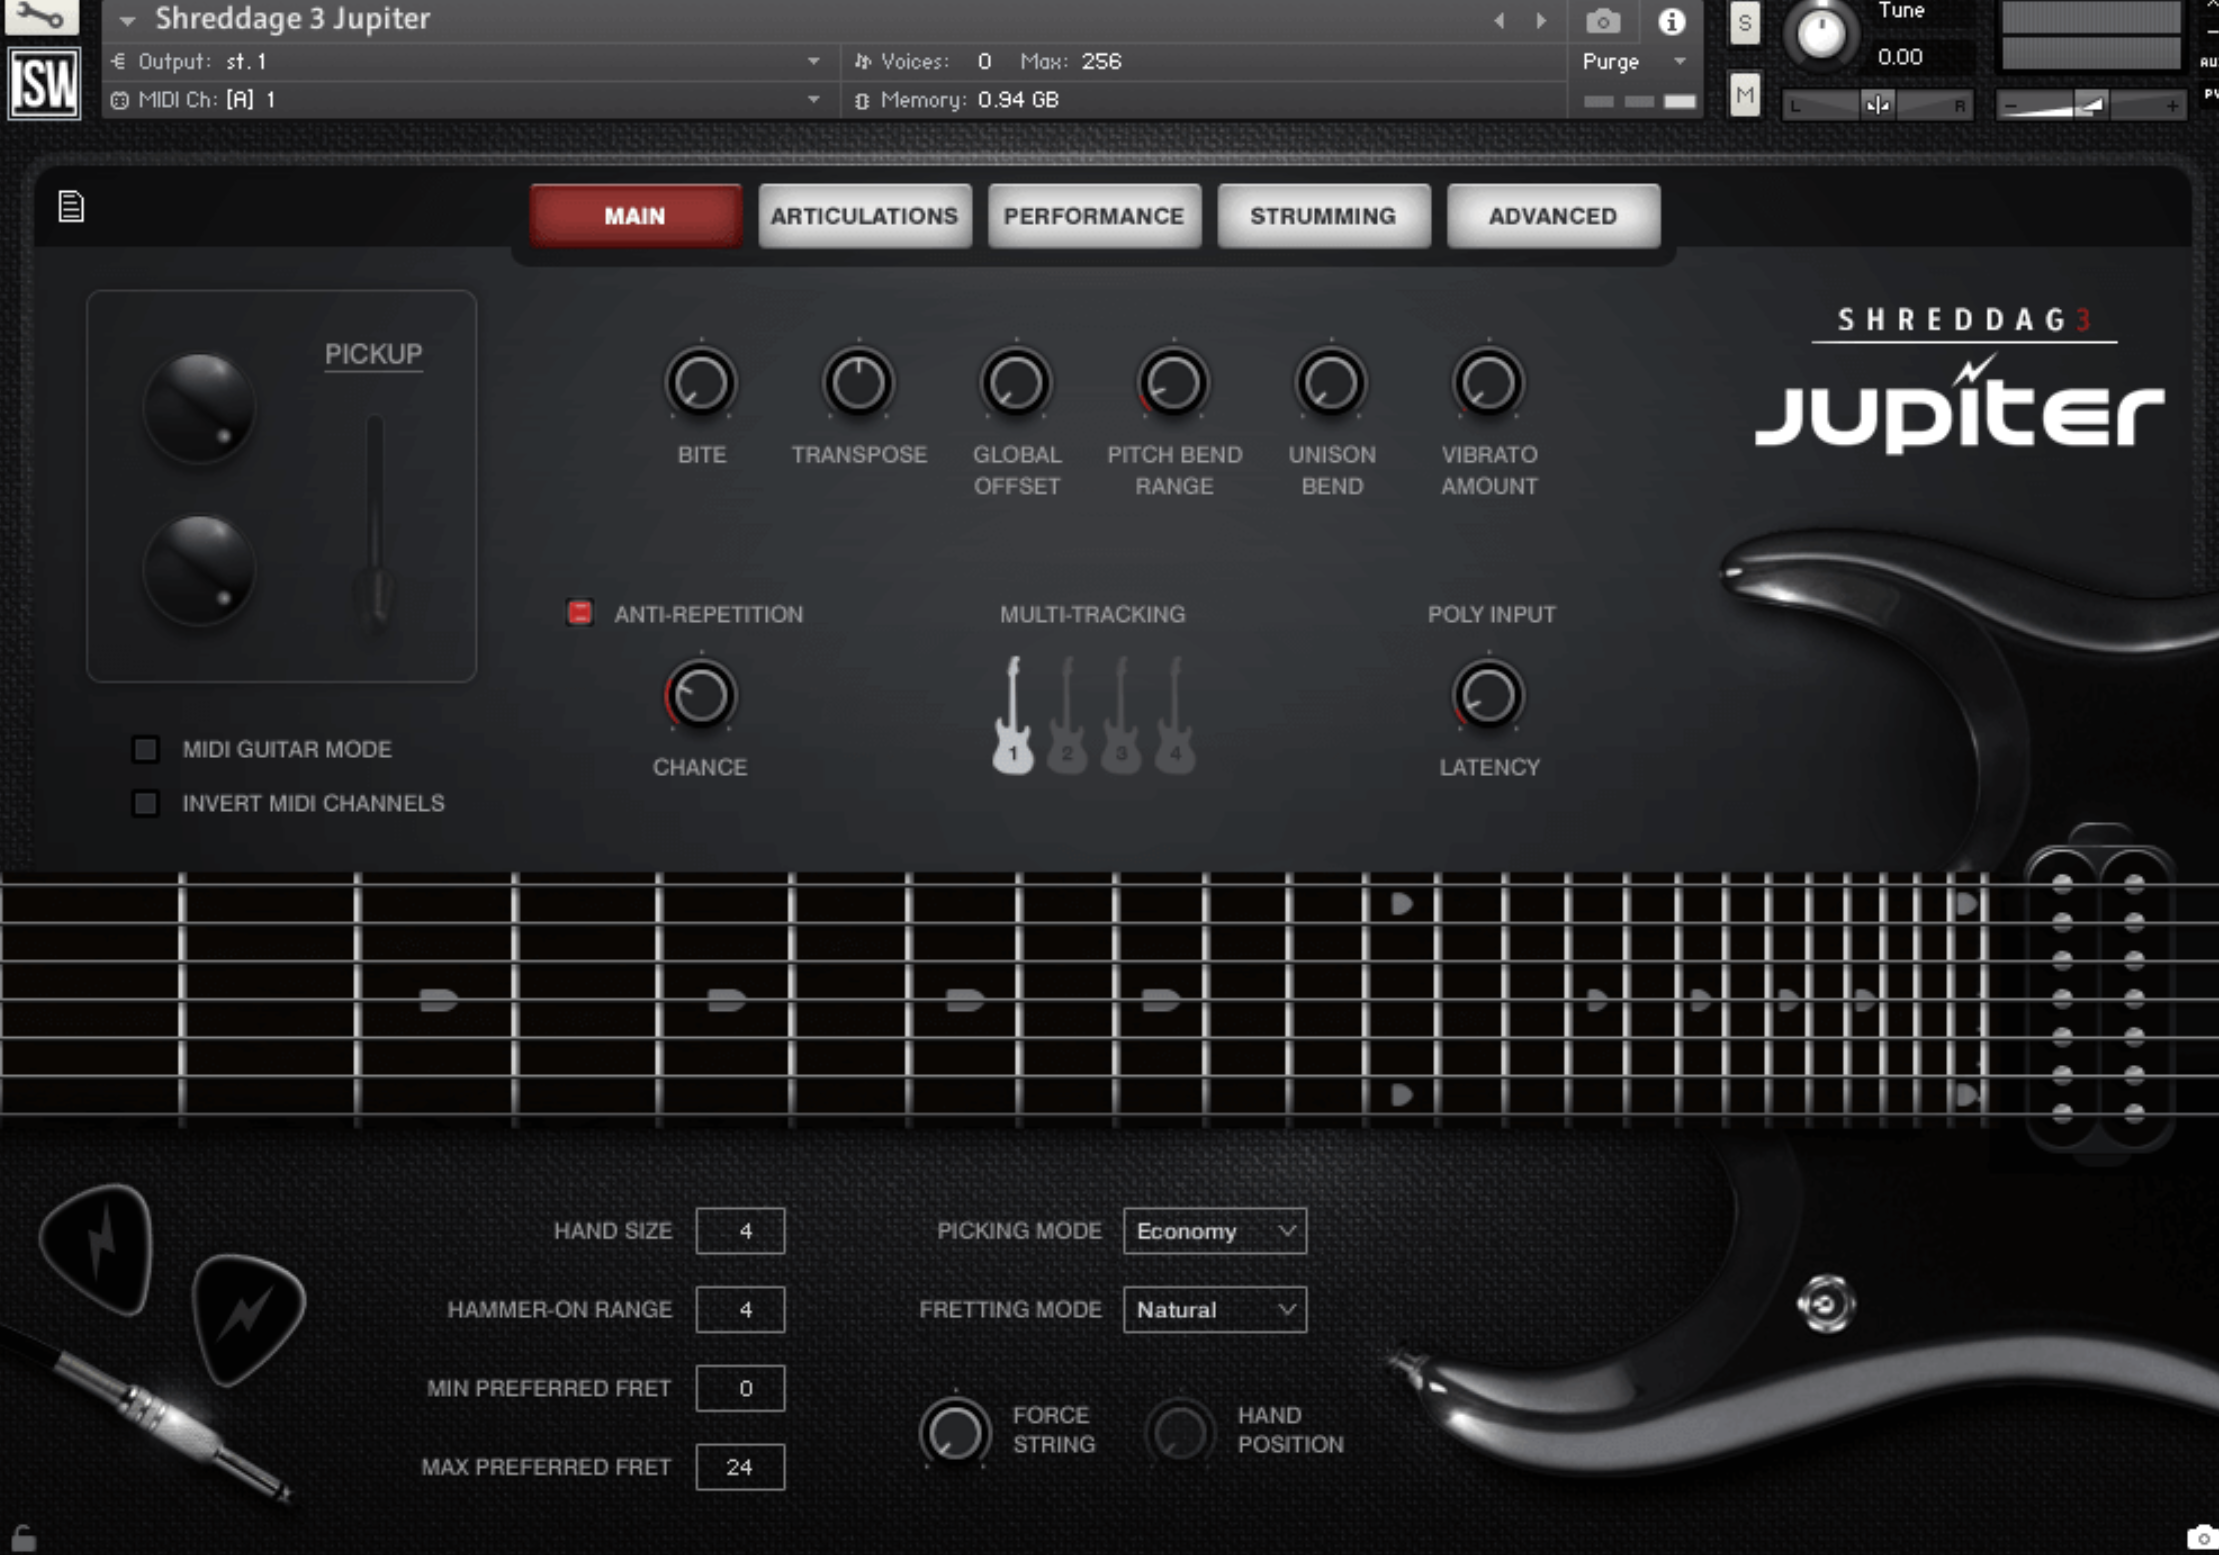Mute the instrument with the M button
Viewport: 2219px width, 1555px height.
point(1745,96)
